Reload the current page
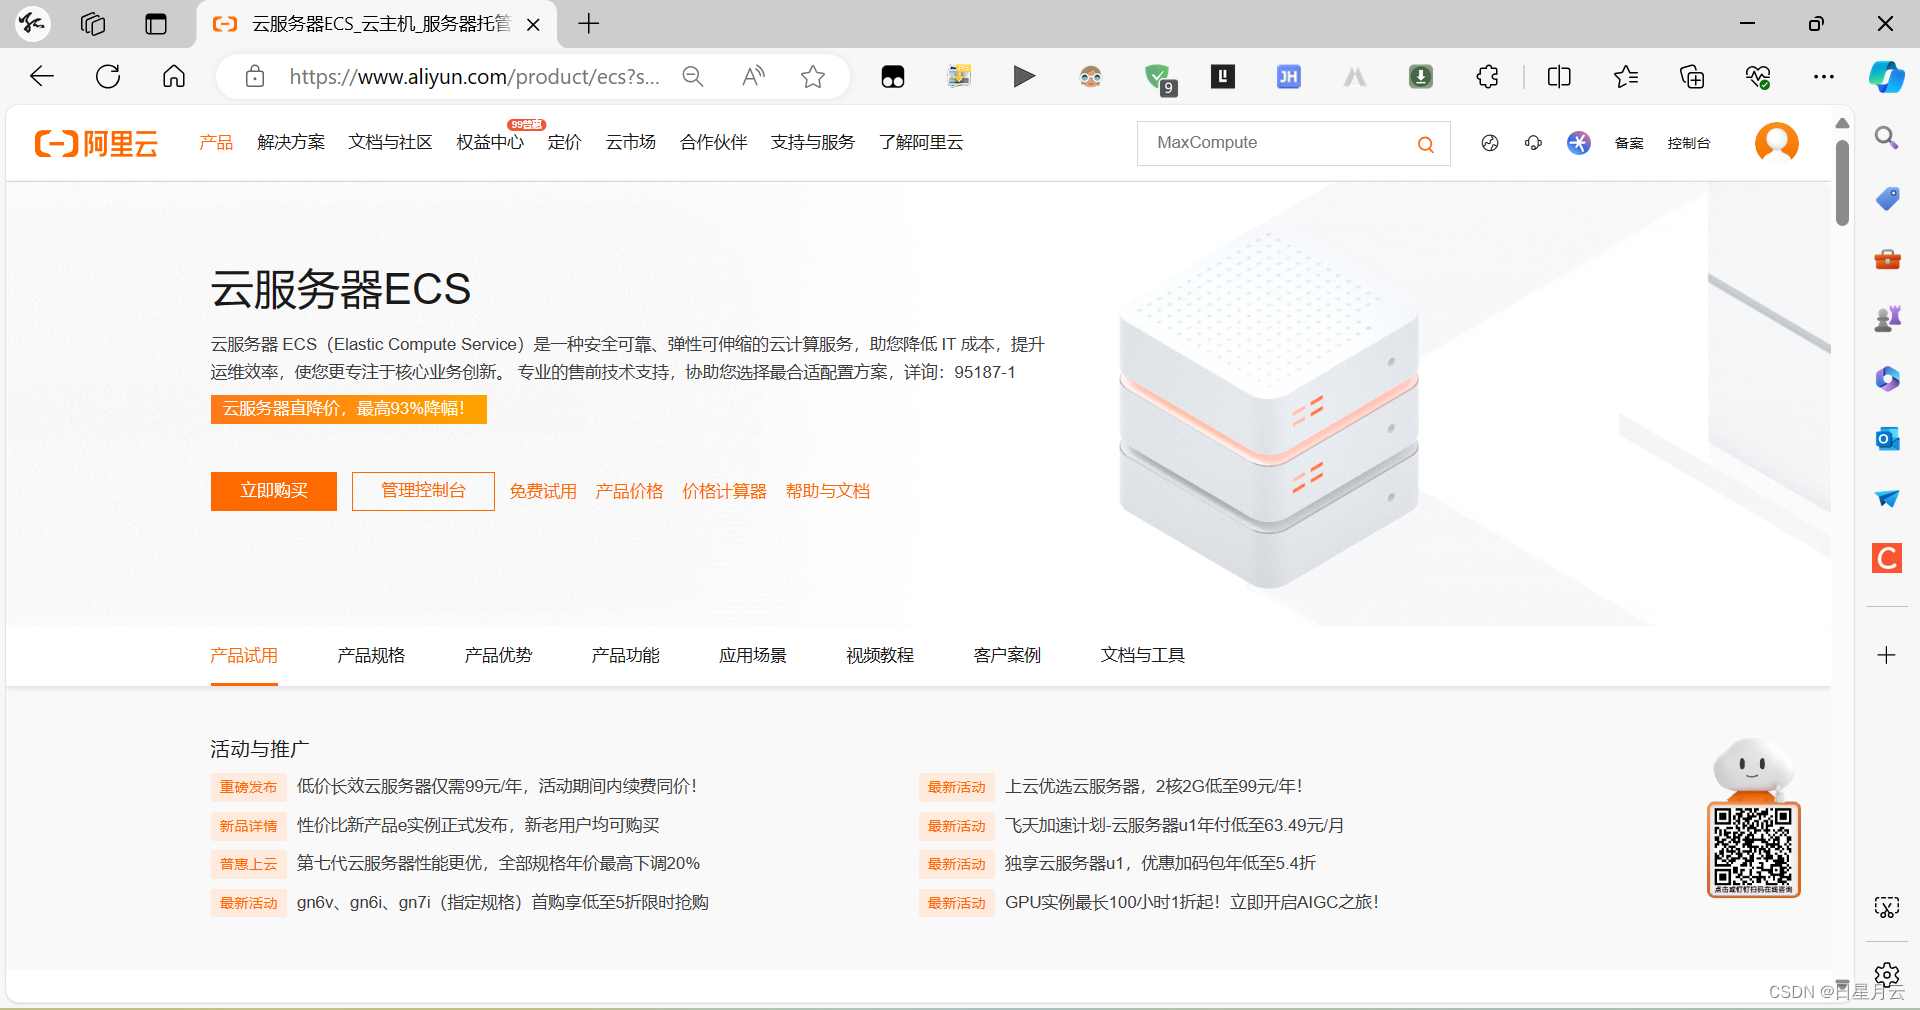Screen dimensions: 1920x1010 [108, 76]
